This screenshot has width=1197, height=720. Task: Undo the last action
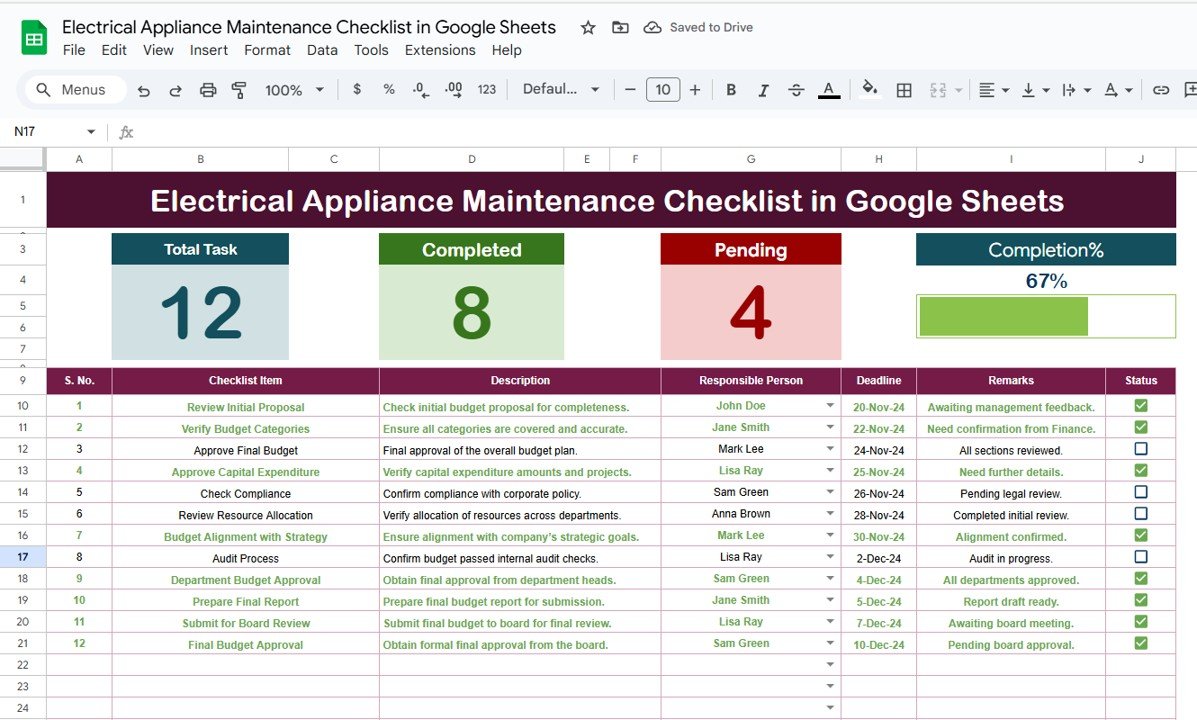144,90
